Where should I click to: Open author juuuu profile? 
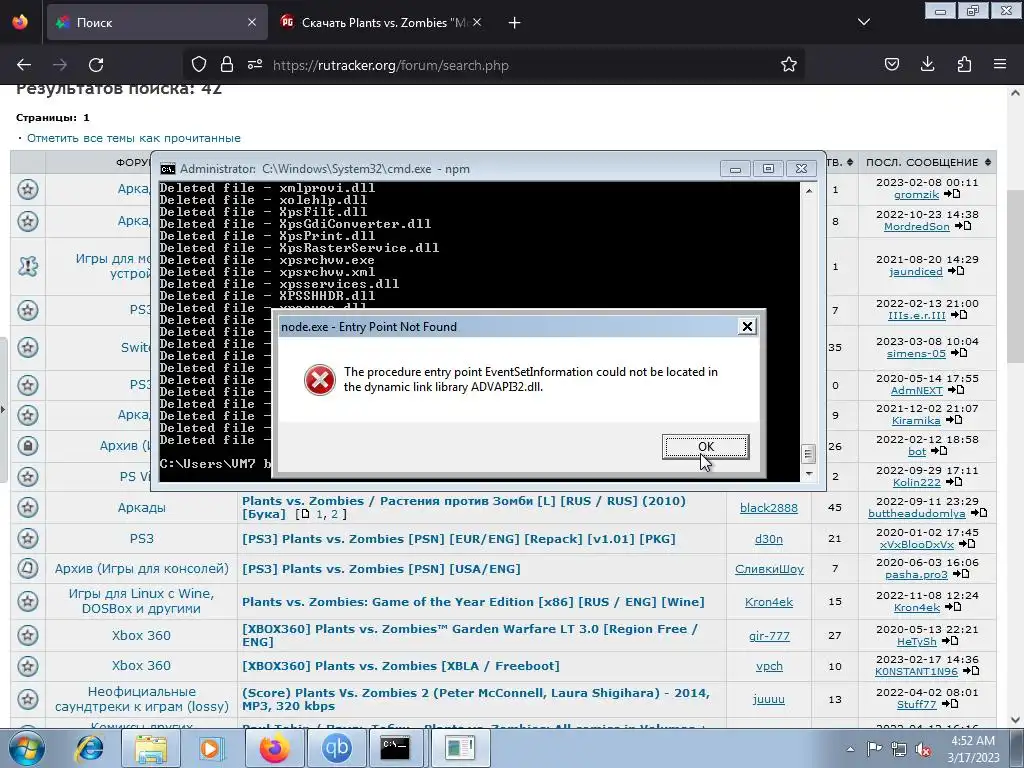769,699
